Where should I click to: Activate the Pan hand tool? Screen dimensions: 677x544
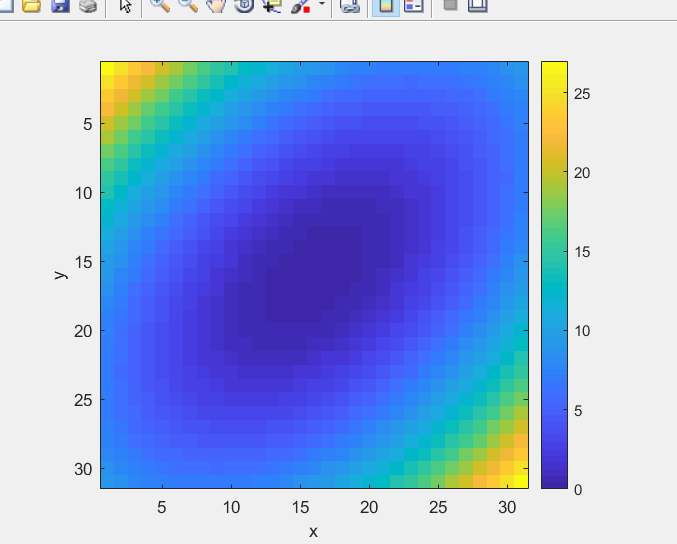point(216,5)
